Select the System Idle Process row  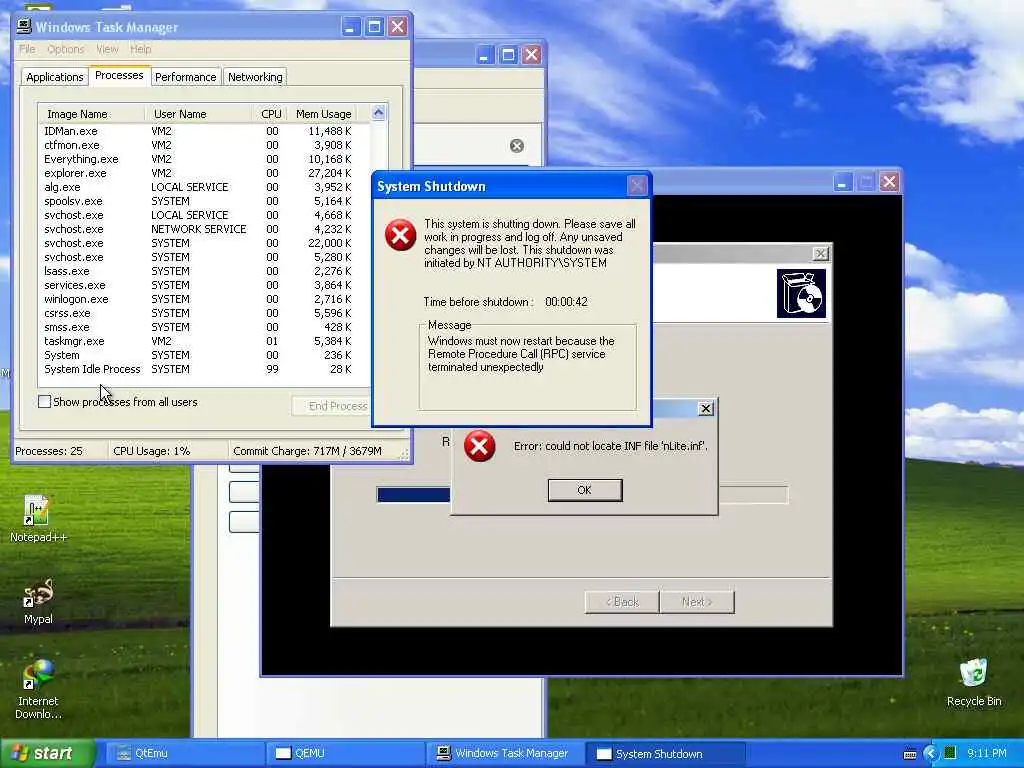click(x=204, y=370)
